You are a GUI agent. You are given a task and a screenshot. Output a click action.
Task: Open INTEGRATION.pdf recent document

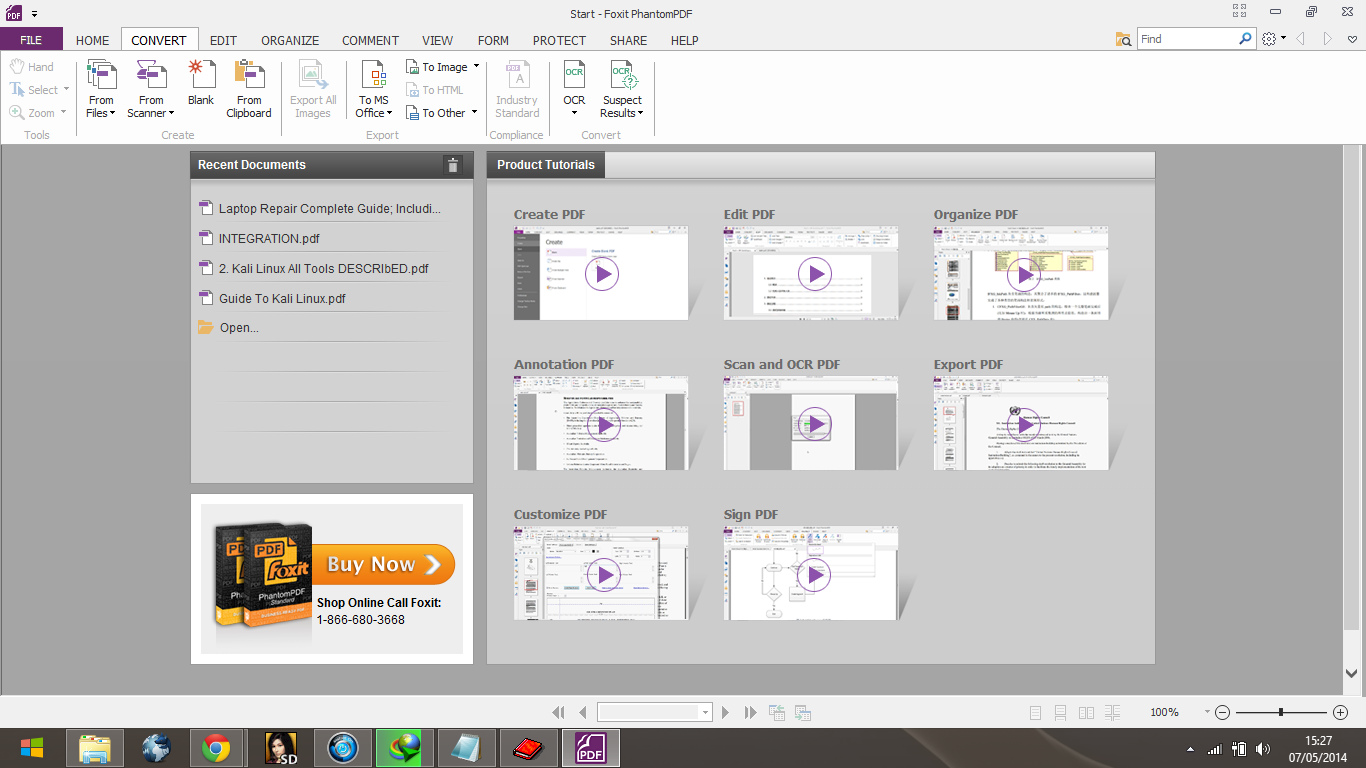pos(269,238)
